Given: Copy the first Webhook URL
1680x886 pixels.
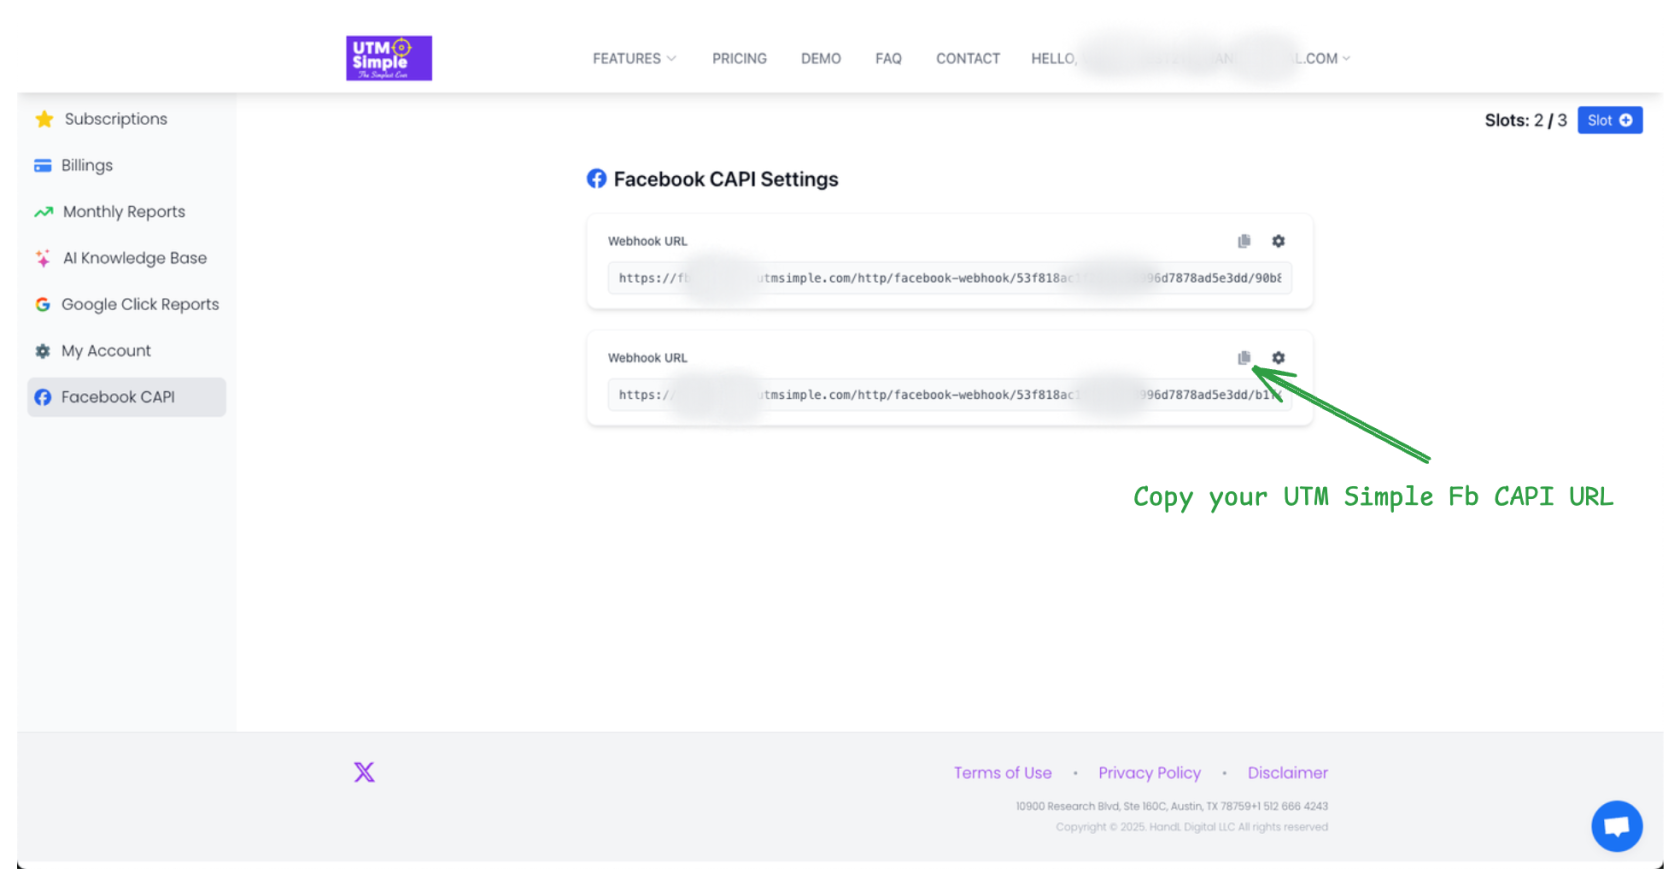Looking at the screenshot, I should [1244, 241].
